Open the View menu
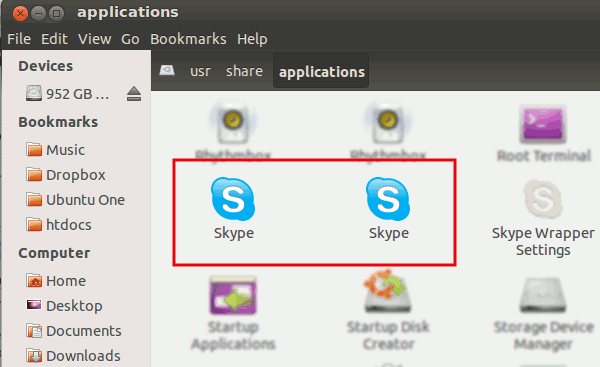This screenshot has height=367, width=600. 95,39
